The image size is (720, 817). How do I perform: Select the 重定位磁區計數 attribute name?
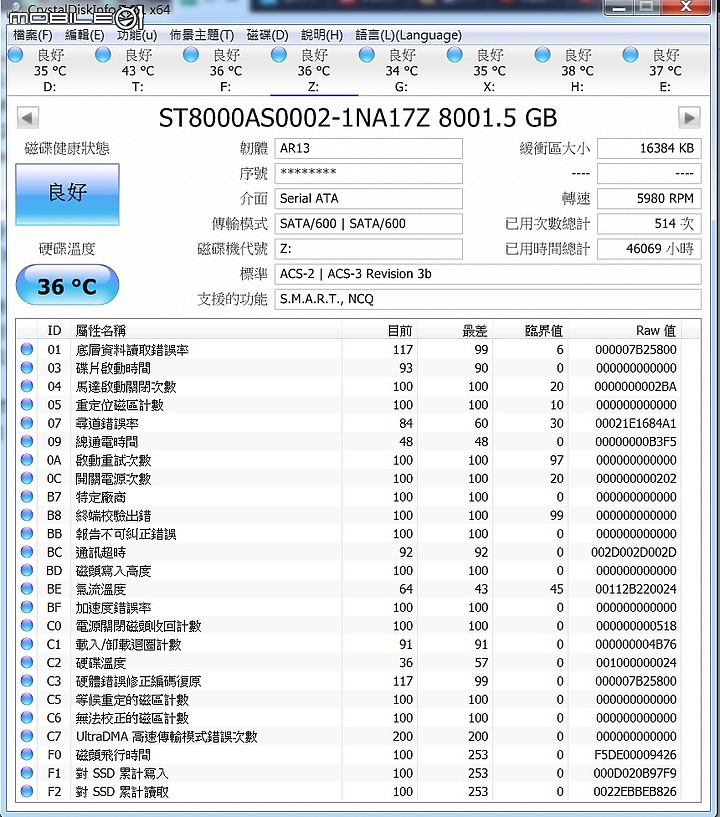tap(119, 405)
